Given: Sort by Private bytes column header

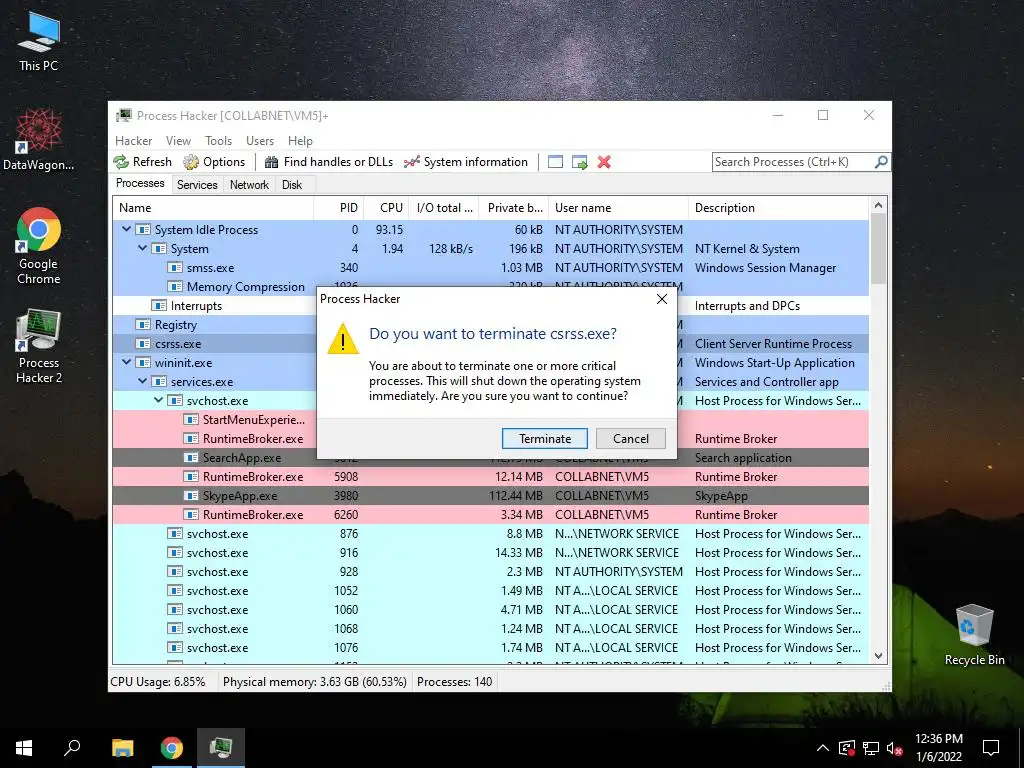Looking at the screenshot, I should [x=514, y=208].
